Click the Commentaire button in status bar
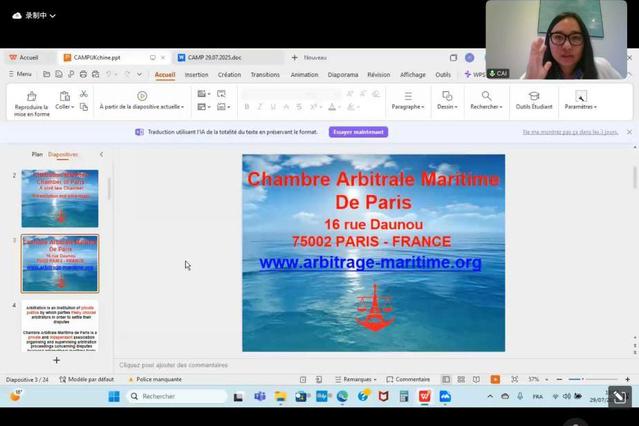Screen dimensions: 639x426 point(408,379)
